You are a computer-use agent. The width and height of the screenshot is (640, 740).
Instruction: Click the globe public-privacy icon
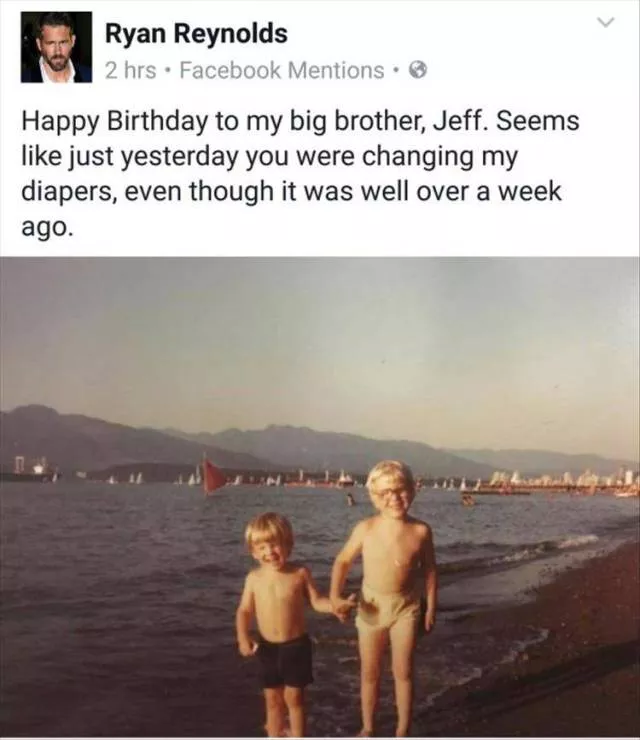[418, 71]
